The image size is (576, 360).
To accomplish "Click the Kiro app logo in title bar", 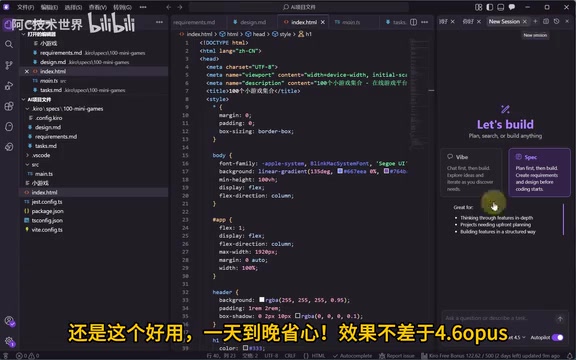I will (6, 7).
